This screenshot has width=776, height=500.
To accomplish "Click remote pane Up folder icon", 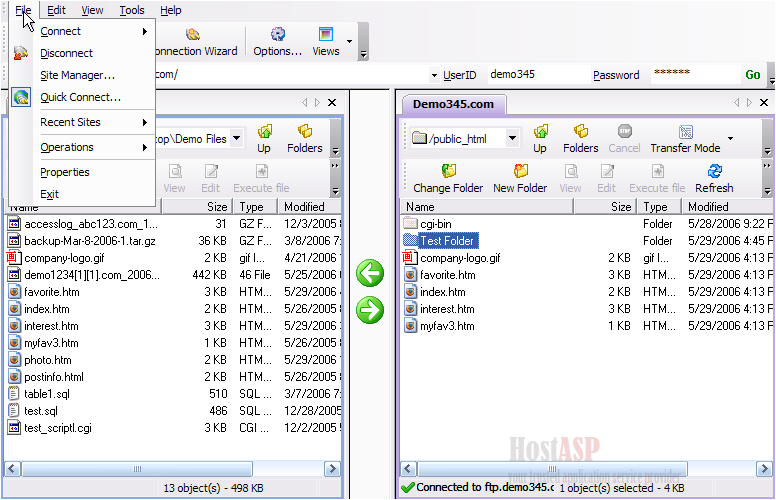I will [540, 139].
